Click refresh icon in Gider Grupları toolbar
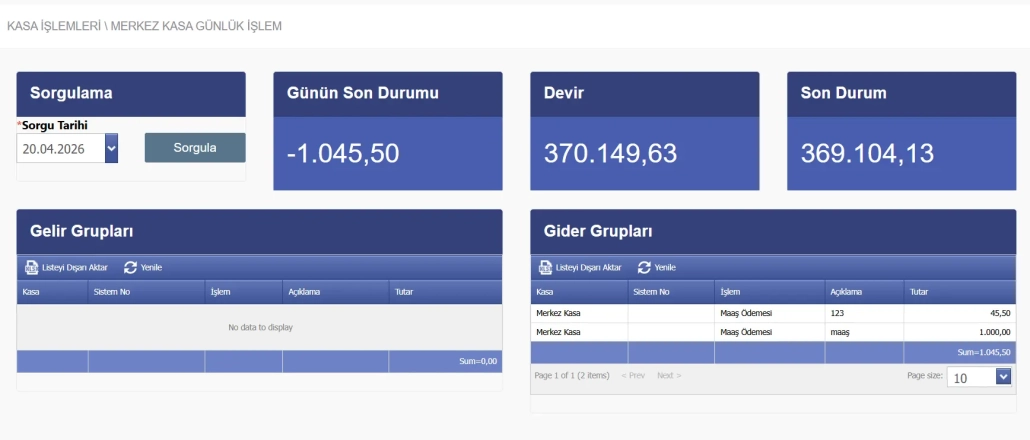1030x440 pixels. click(644, 268)
